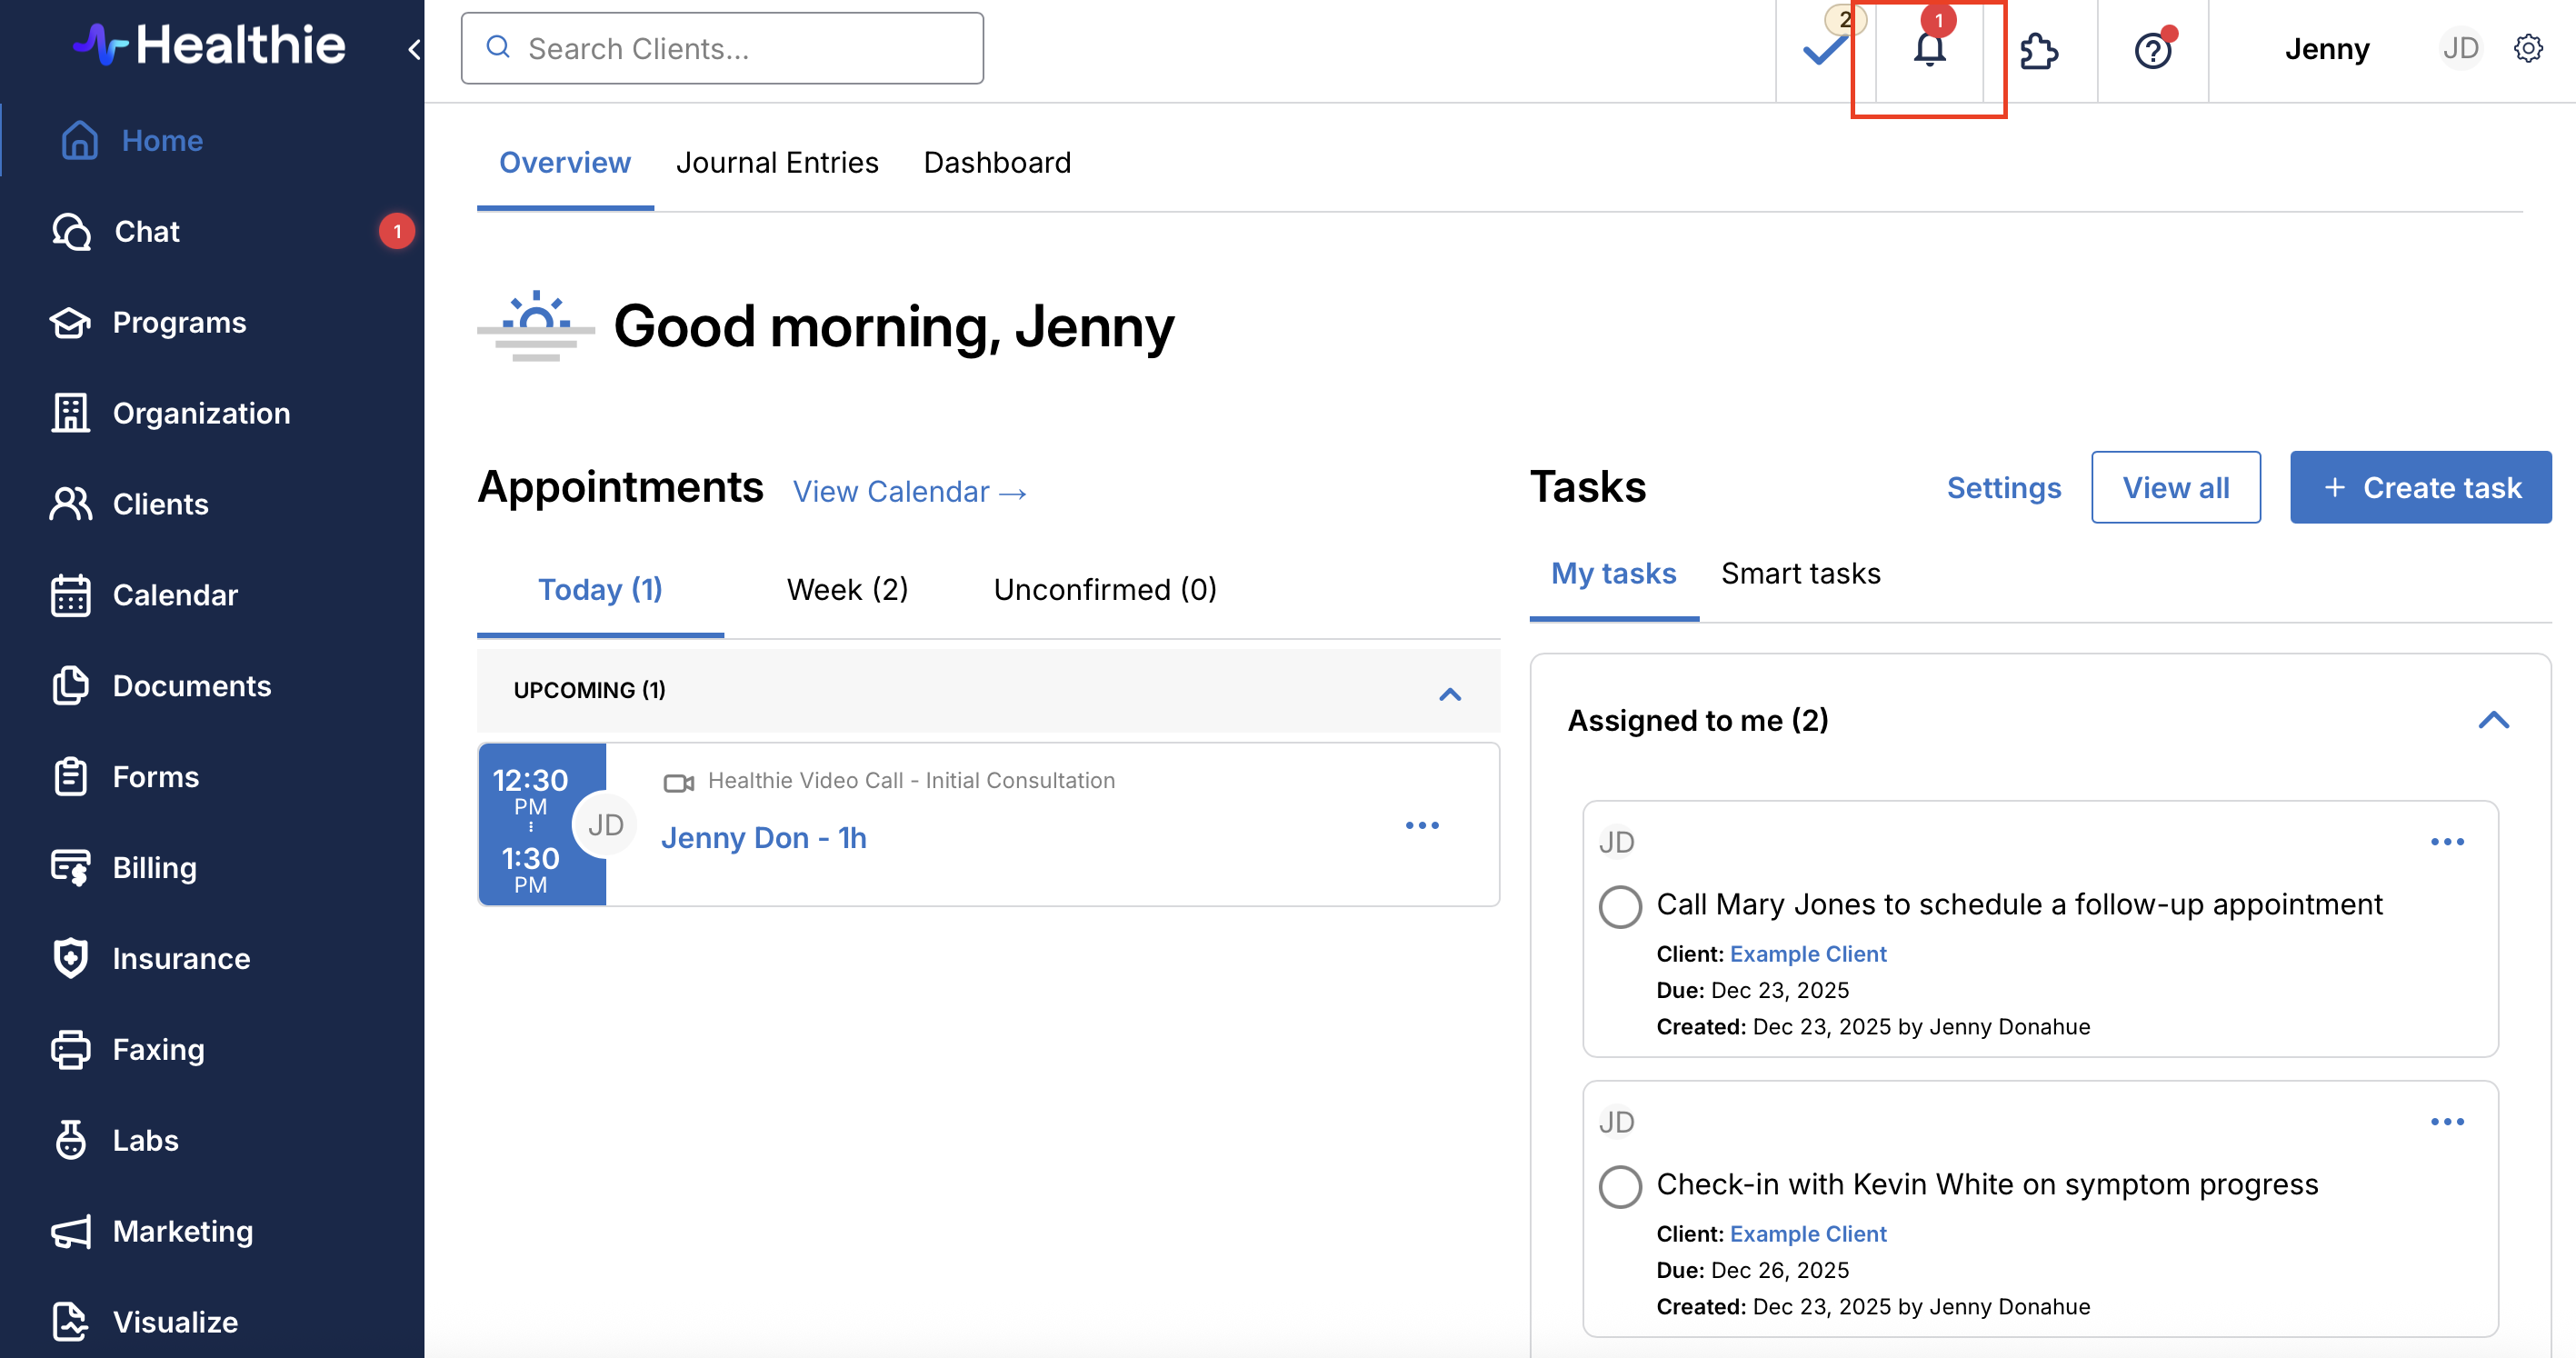This screenshot has height=1358, width=2576.
Task: Mark Check-in with Kevin White task complete
Action: pyautogui.click(x=1619, y=1186)
